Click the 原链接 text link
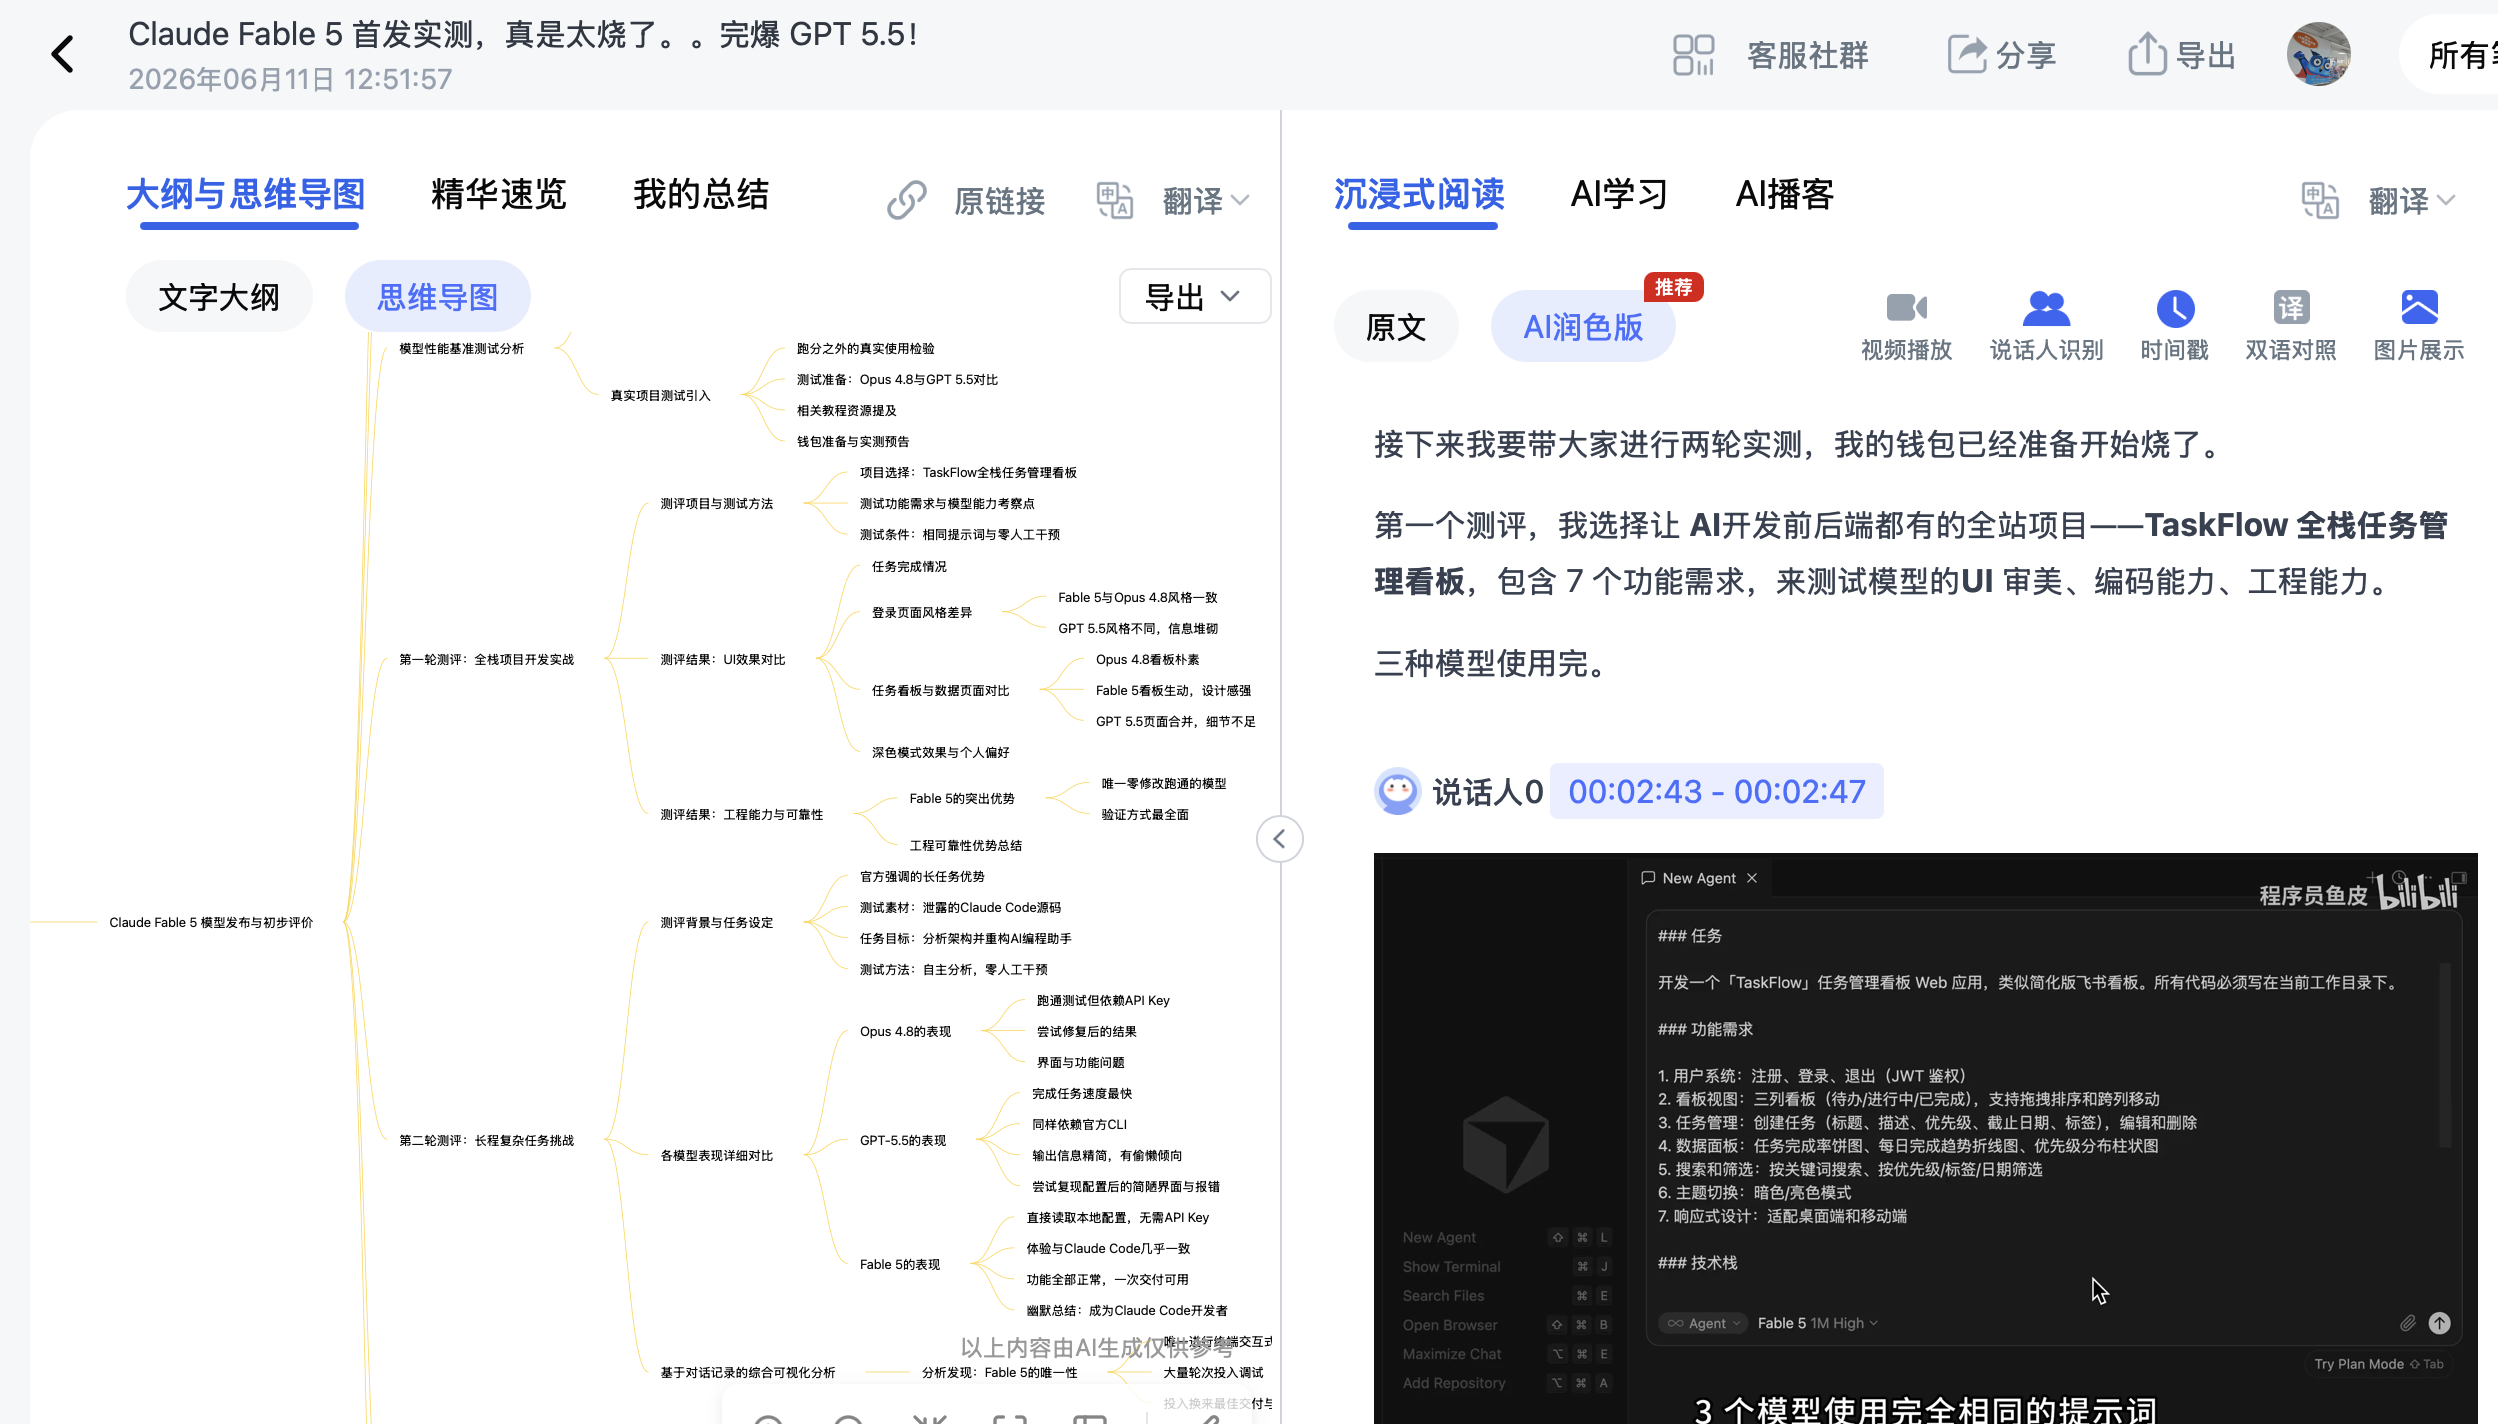 click(999, 201)
